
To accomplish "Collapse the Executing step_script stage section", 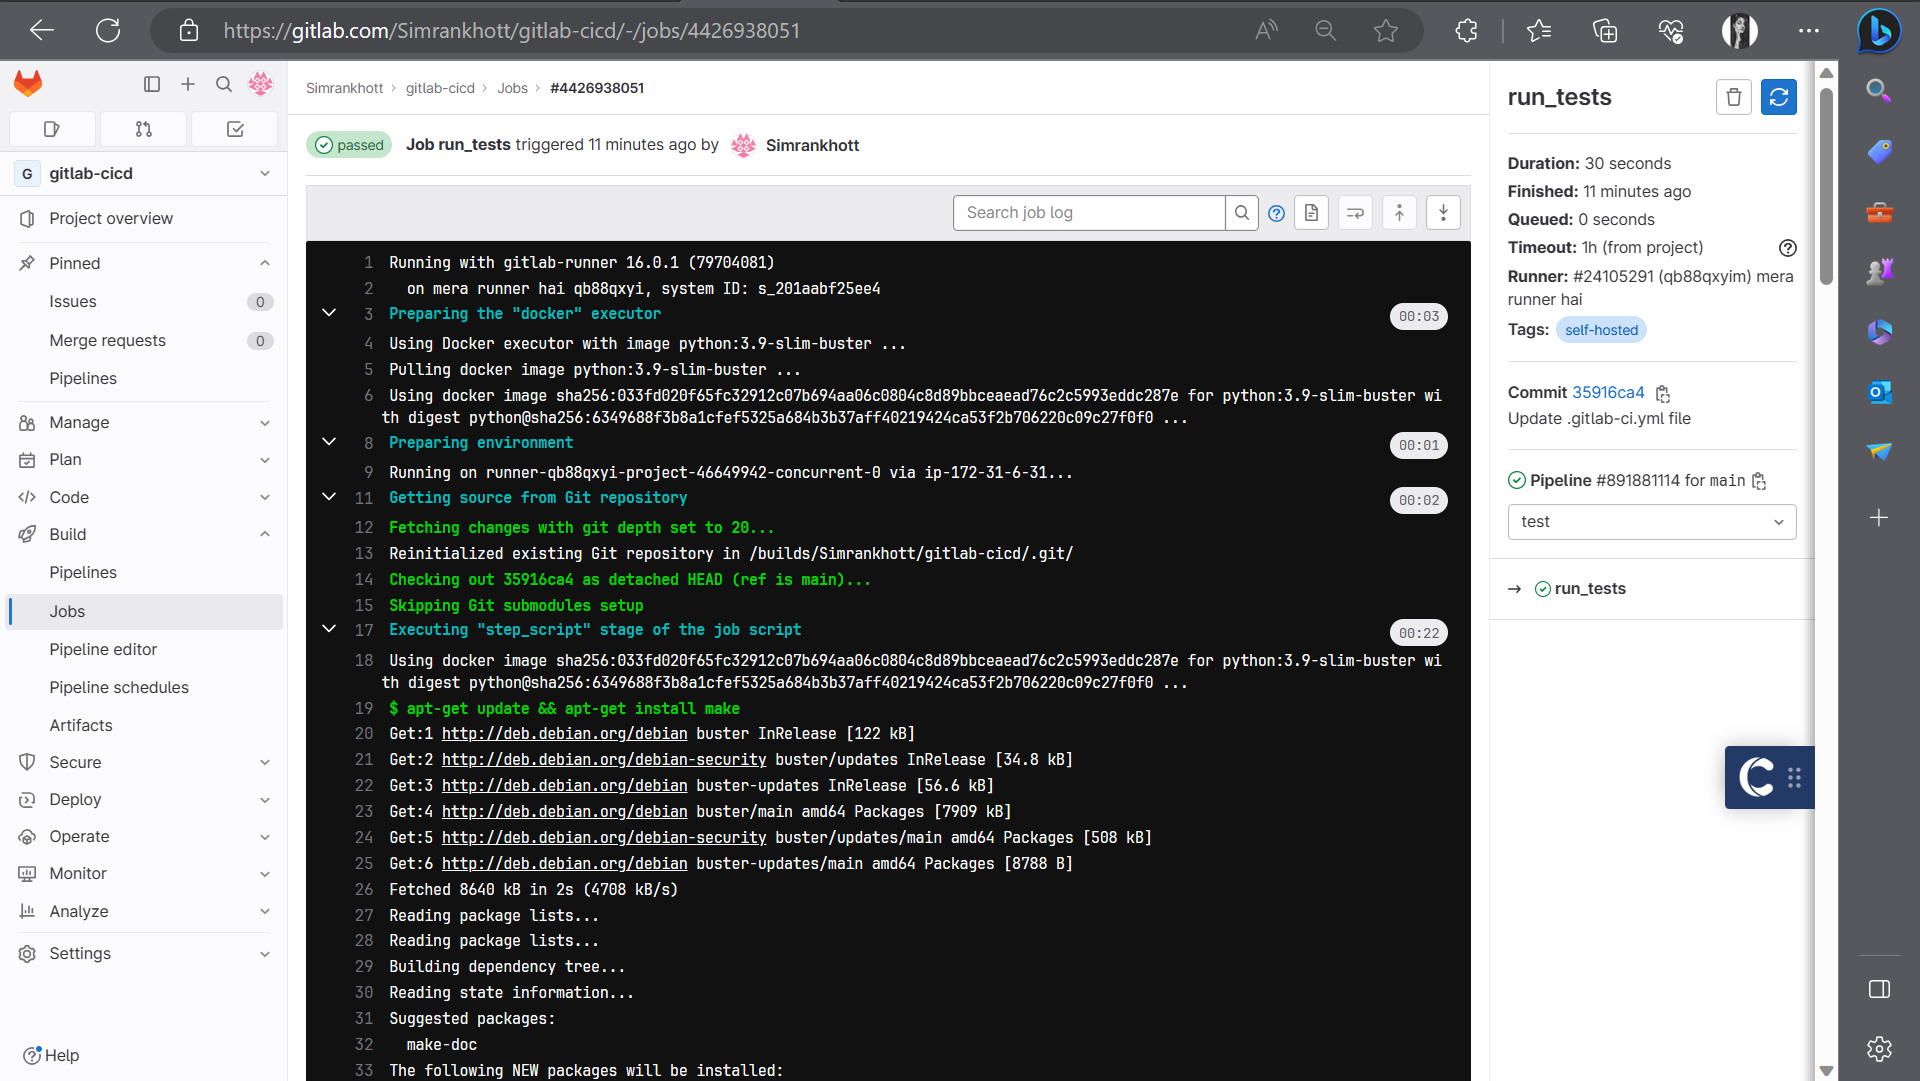I will (329, 628).
